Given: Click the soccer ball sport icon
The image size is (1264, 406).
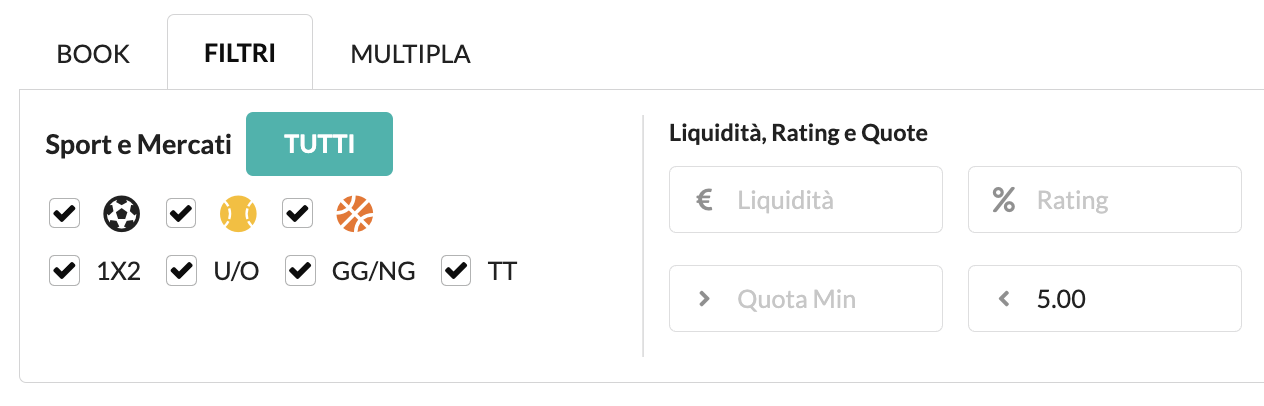Looking at the screenshot, I should point(122,213).
